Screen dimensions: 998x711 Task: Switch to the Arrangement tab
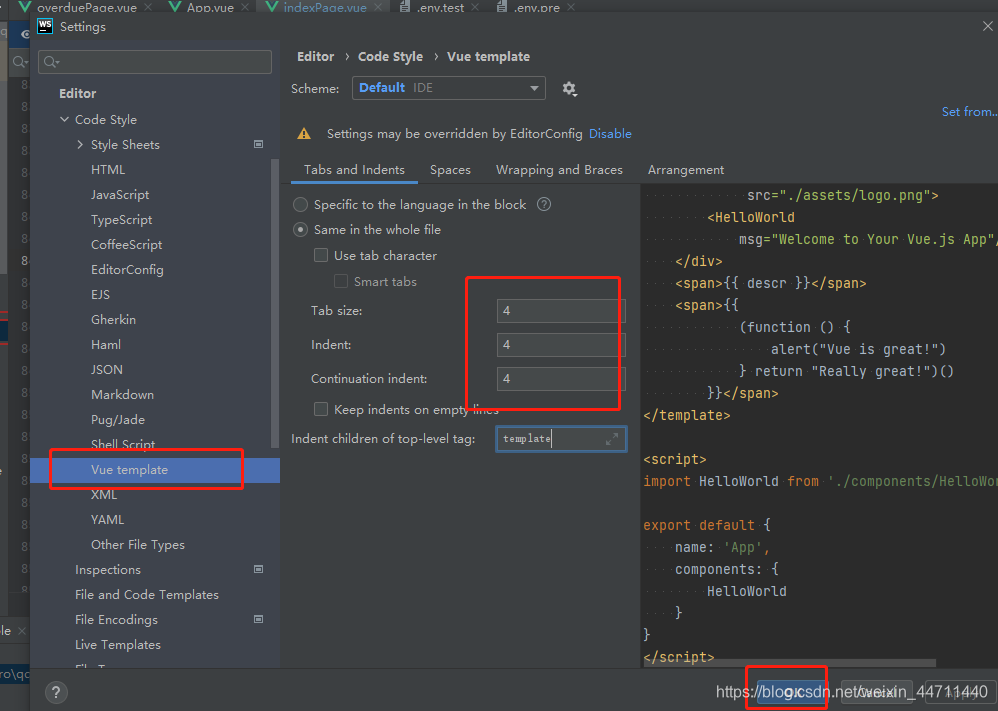tap(685, 170)
